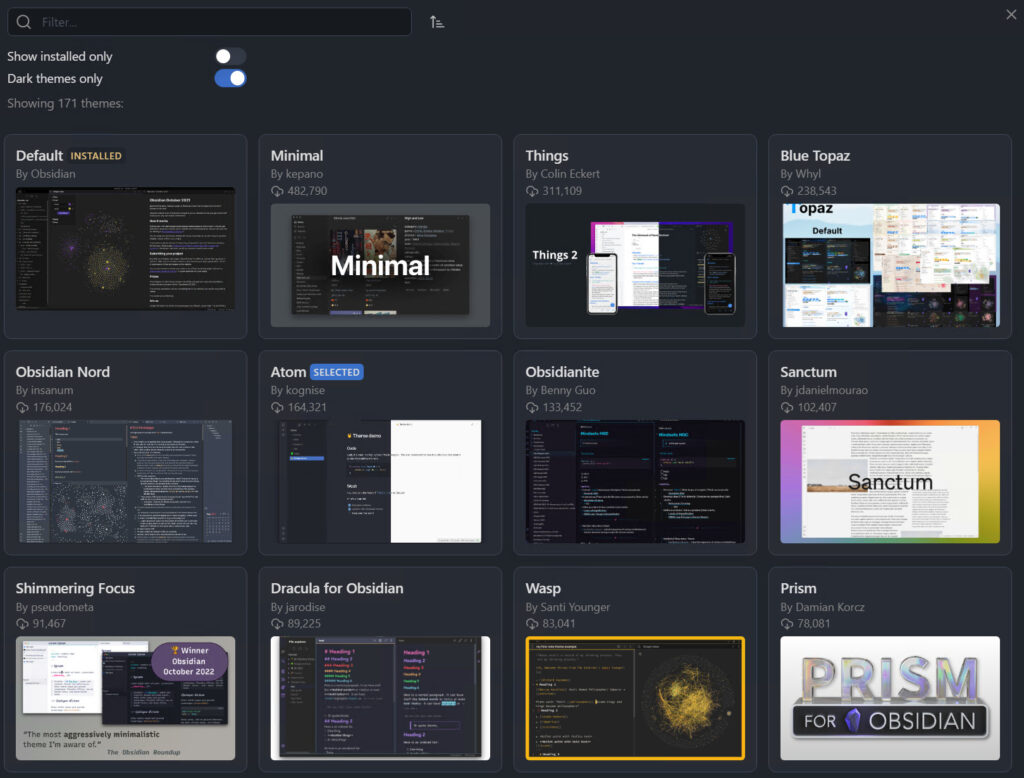This screenshot has width=1024, height=778.
Task: Click the Shimmering Focus preview image
Action: coord(125,698)
